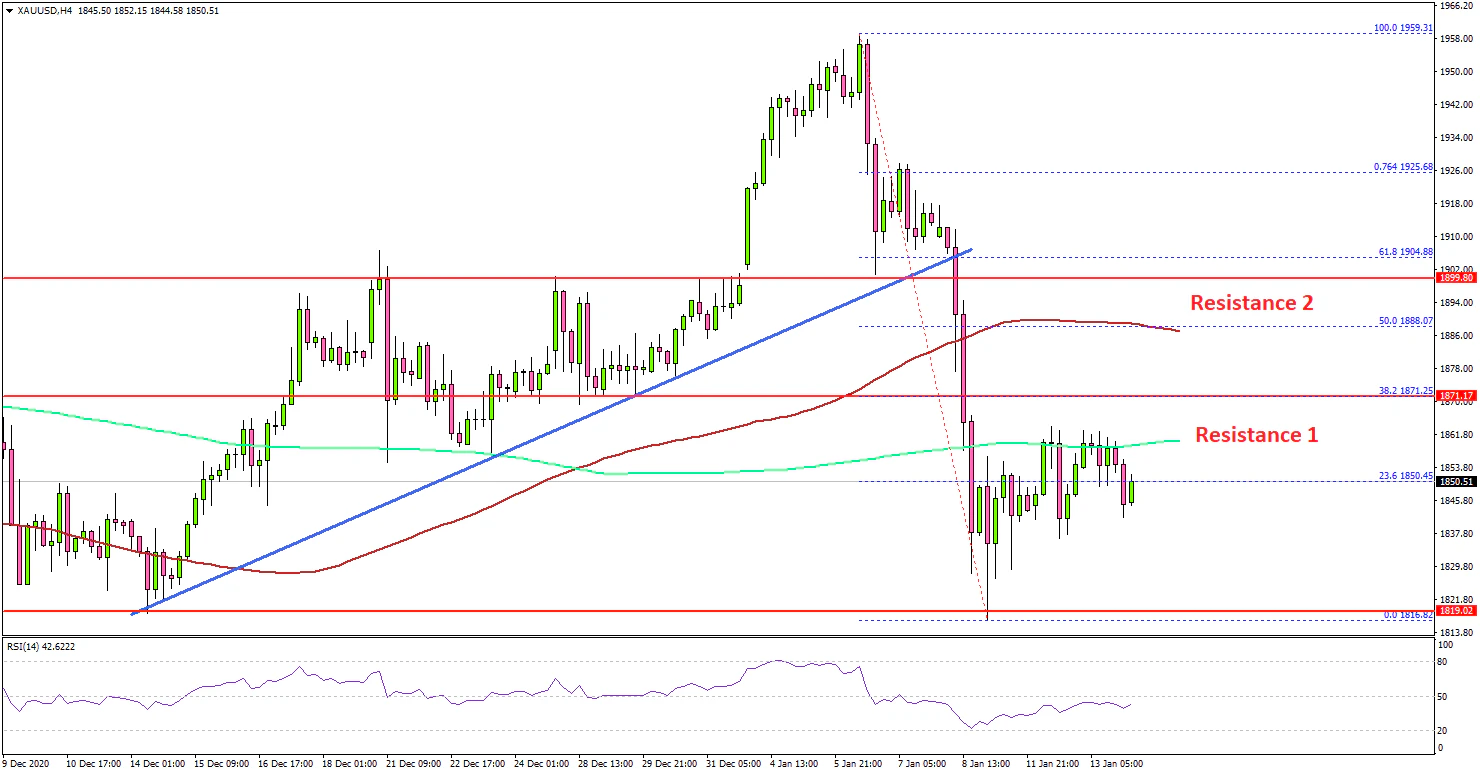Click the red 1899.80 price tag
This screenshot has height=775, width=1480.
[1455, 278]
